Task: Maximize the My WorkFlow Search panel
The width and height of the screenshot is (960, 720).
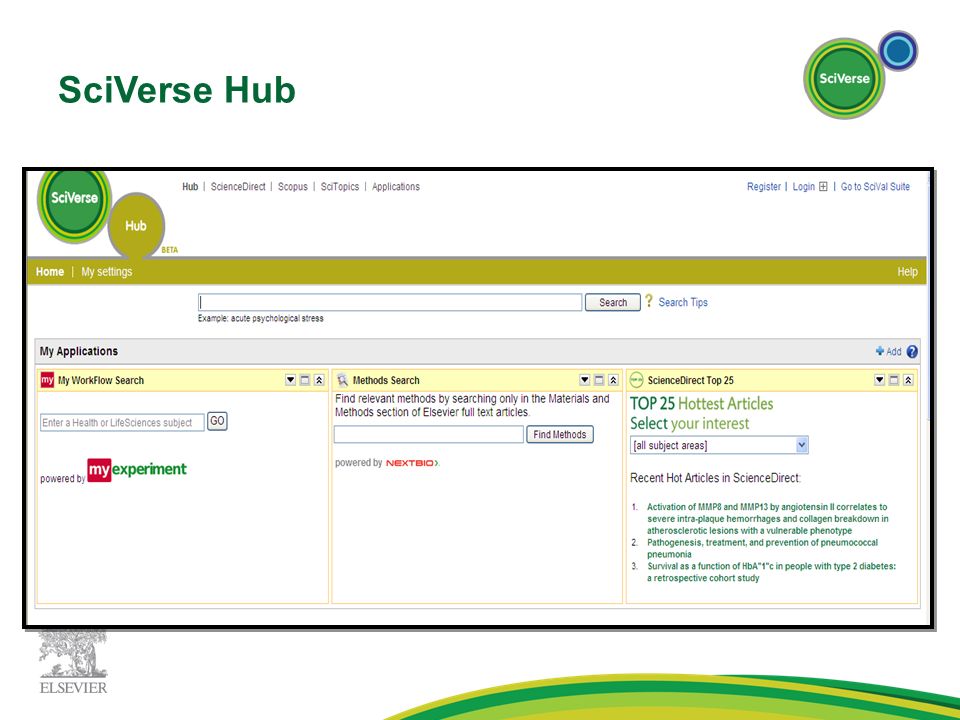Action: click(x=305, y=380)
